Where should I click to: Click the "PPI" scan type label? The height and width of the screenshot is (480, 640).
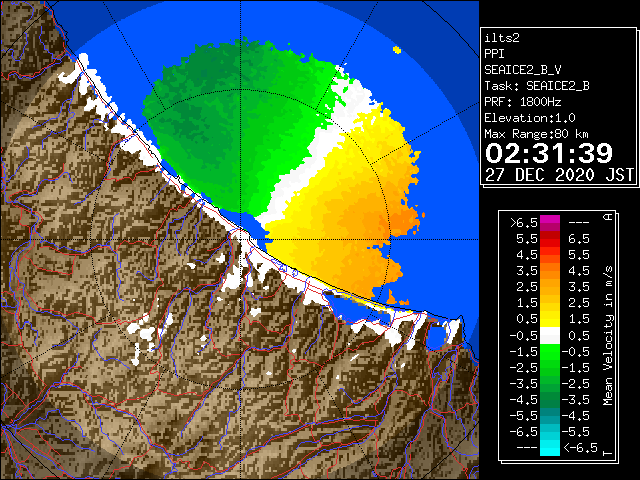click(494, 54)
